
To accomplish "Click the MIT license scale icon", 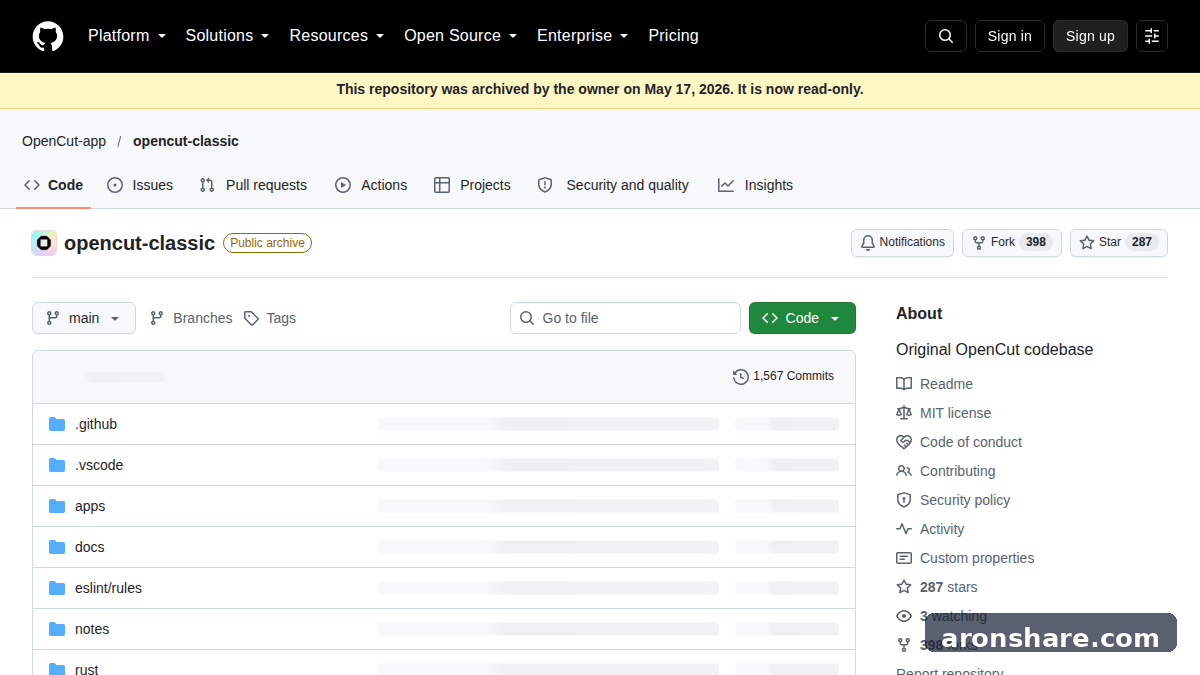I will click(x=904, y=413).
